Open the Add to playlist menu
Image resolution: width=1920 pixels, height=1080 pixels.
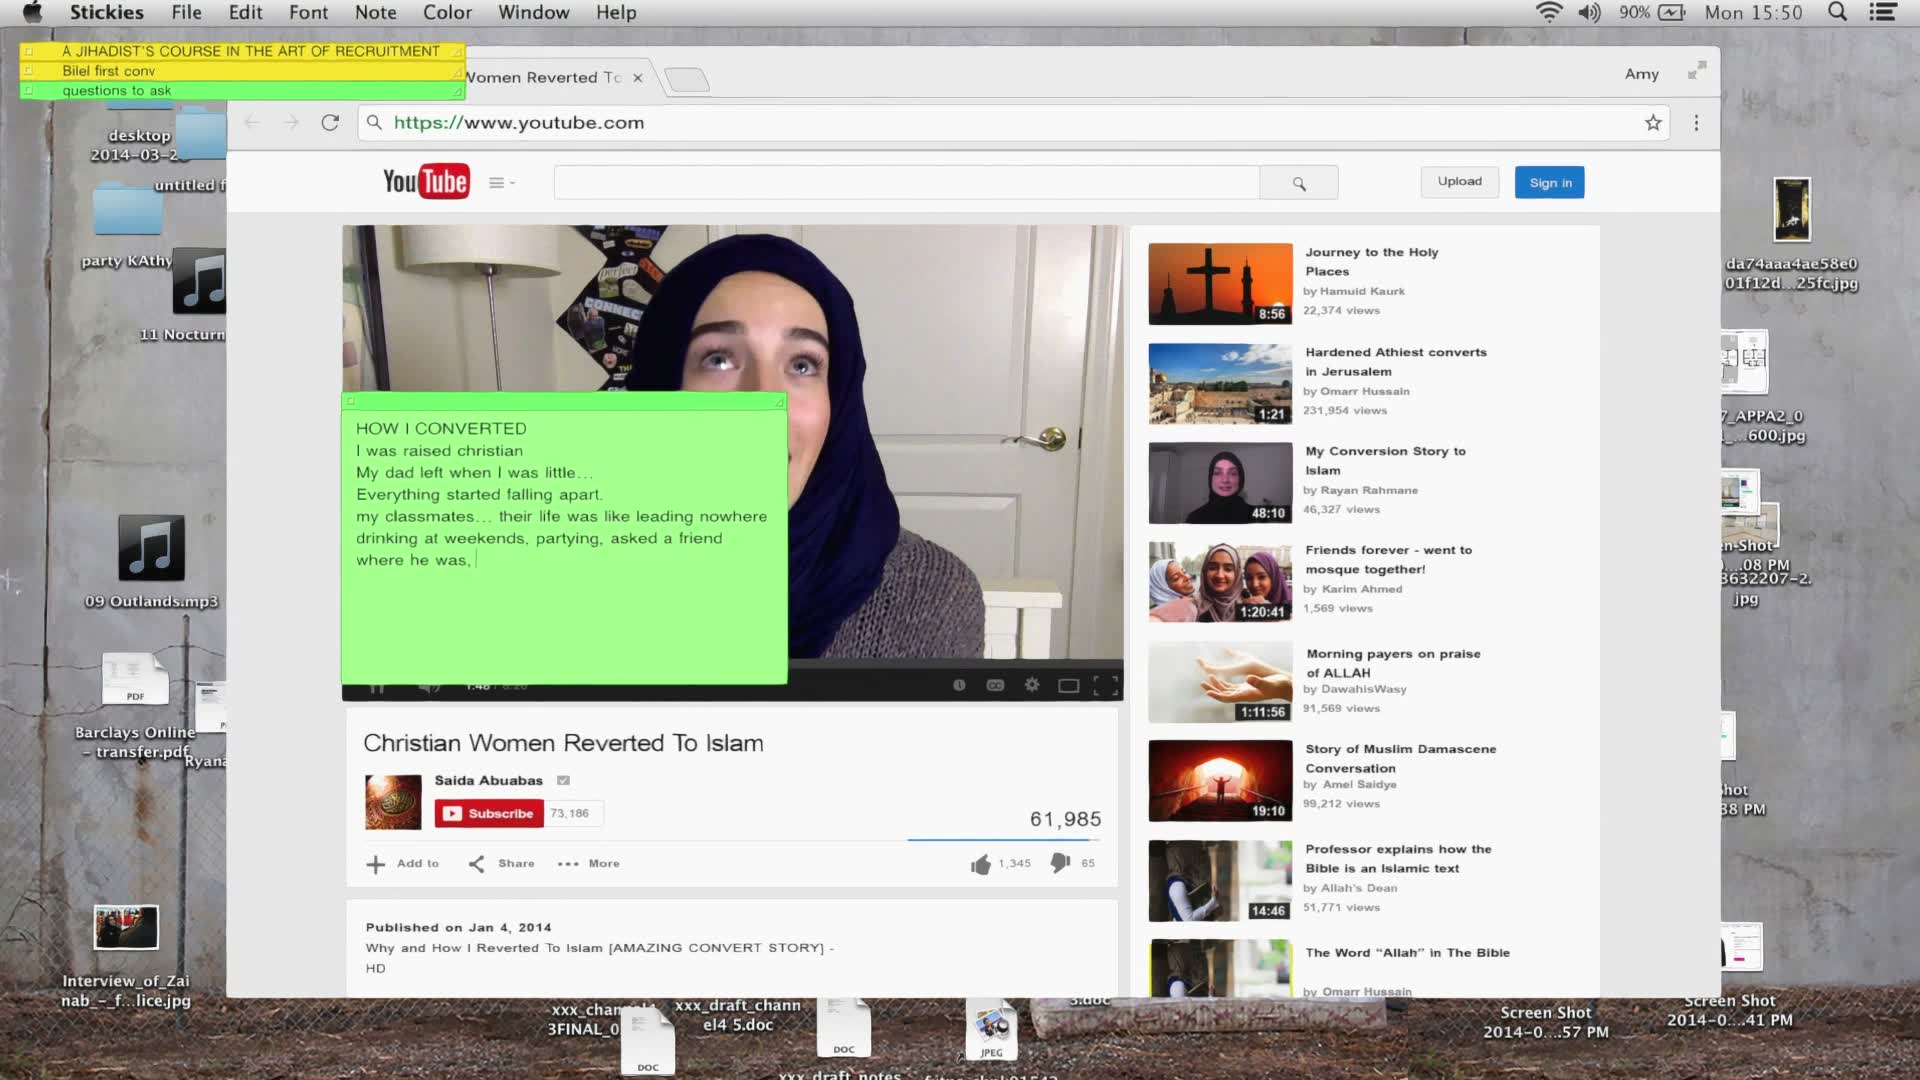[403, 864]
